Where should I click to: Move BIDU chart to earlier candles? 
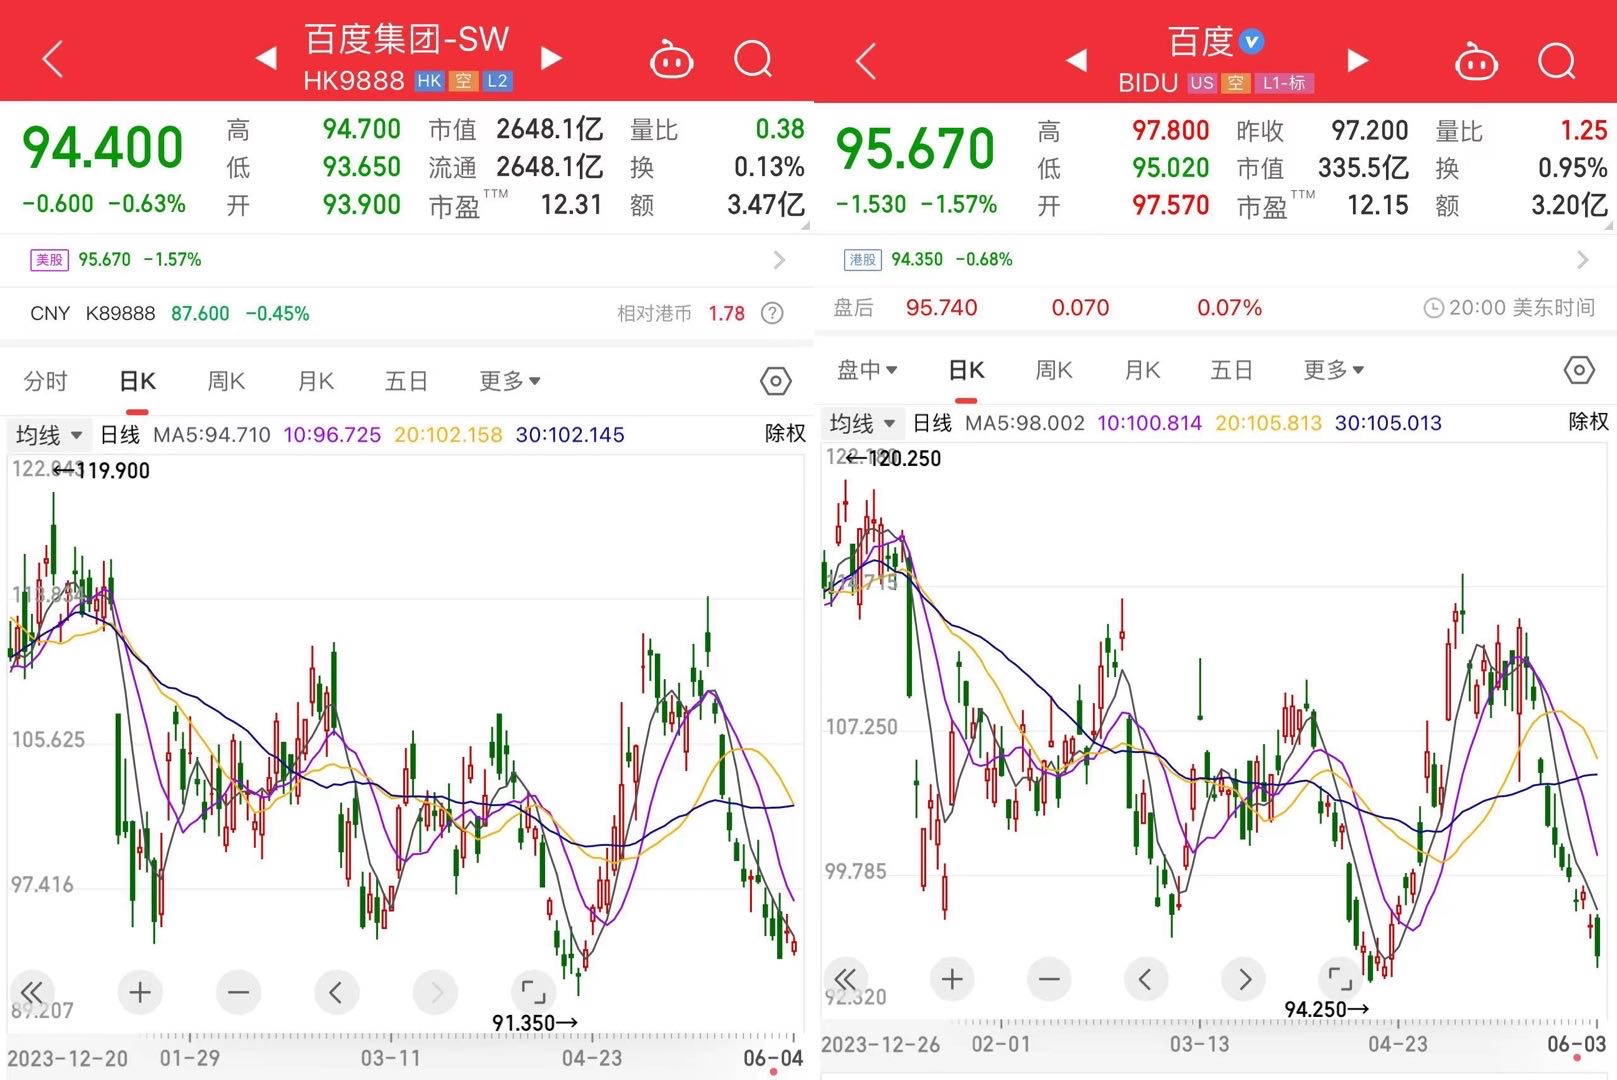[x=1146, y=978]
